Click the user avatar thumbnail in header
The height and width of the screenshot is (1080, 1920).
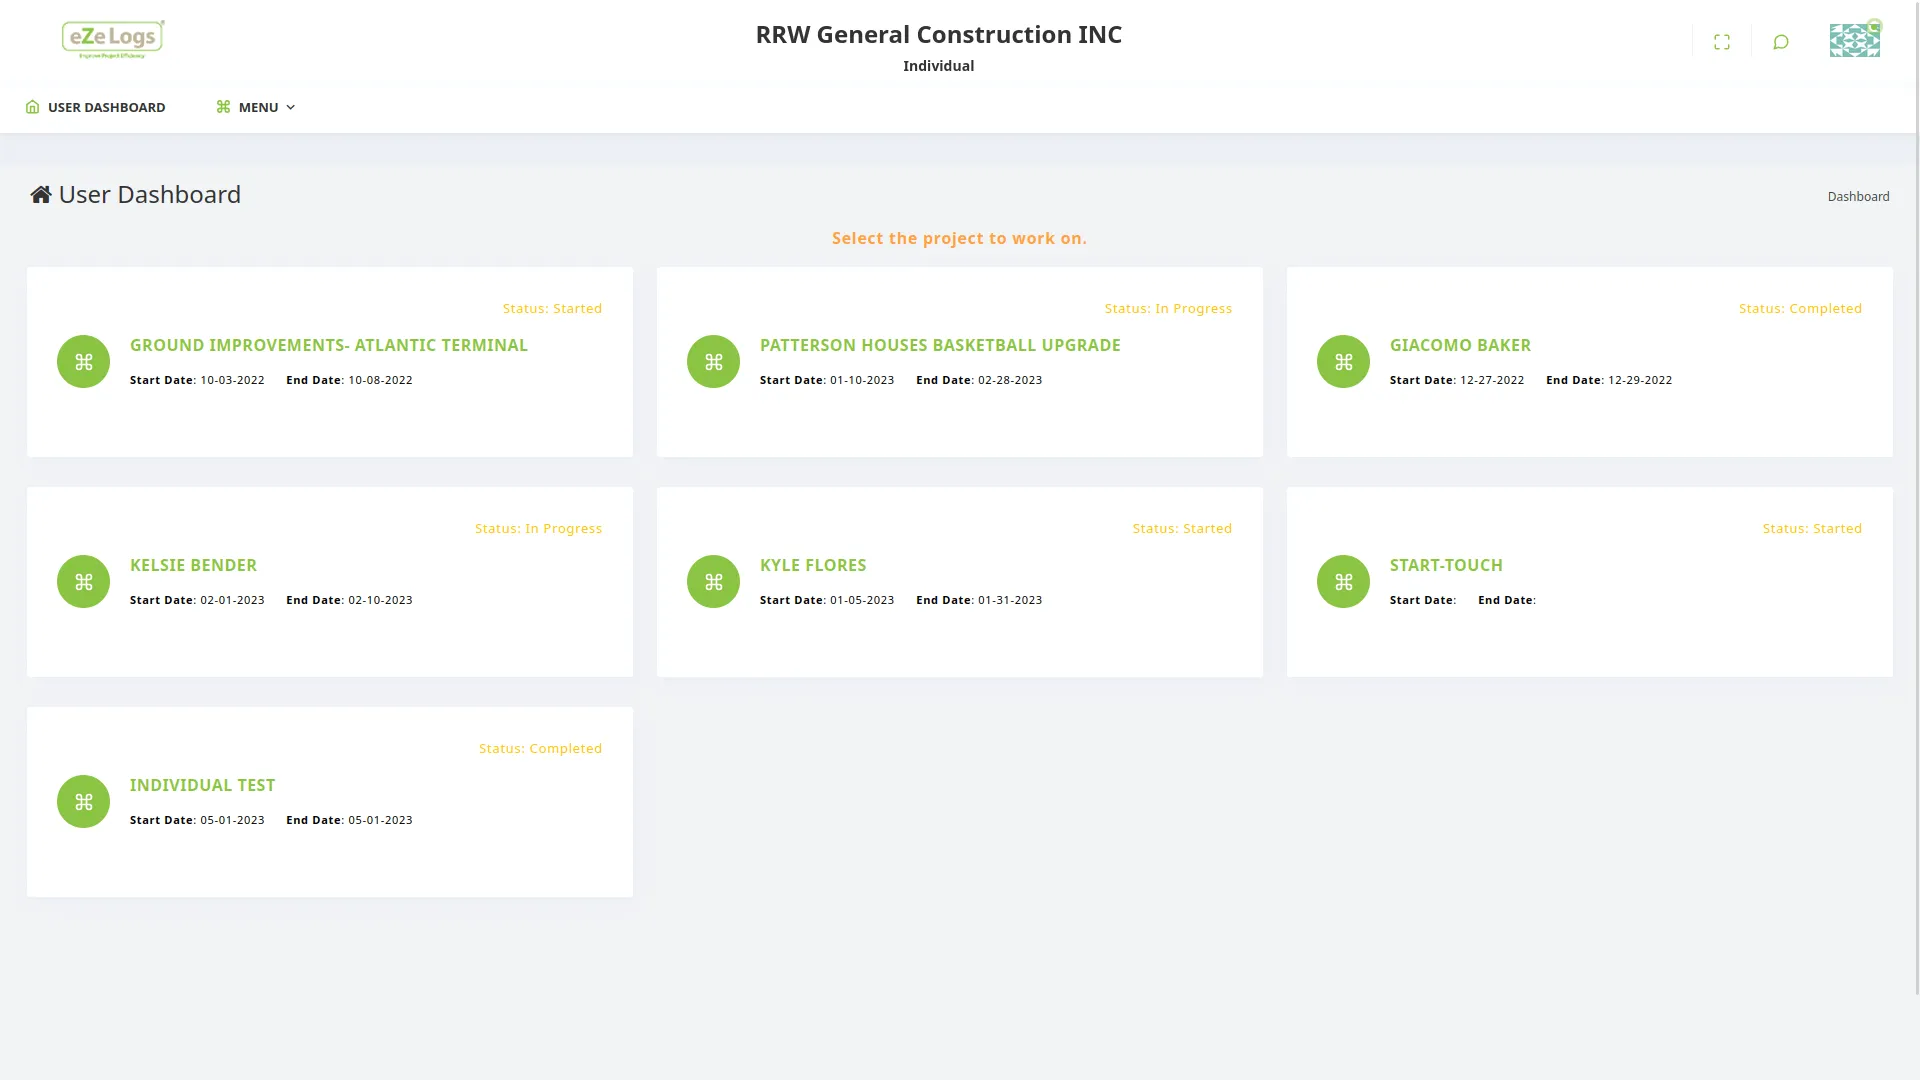coord(1854,41)
